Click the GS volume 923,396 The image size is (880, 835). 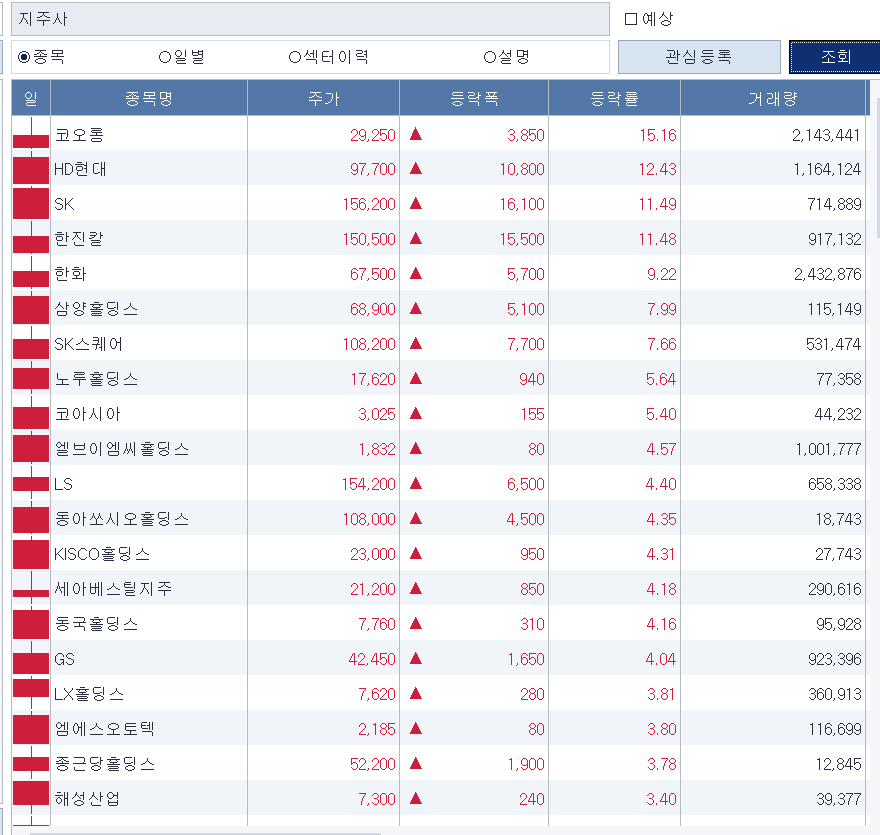pos(835,659)
